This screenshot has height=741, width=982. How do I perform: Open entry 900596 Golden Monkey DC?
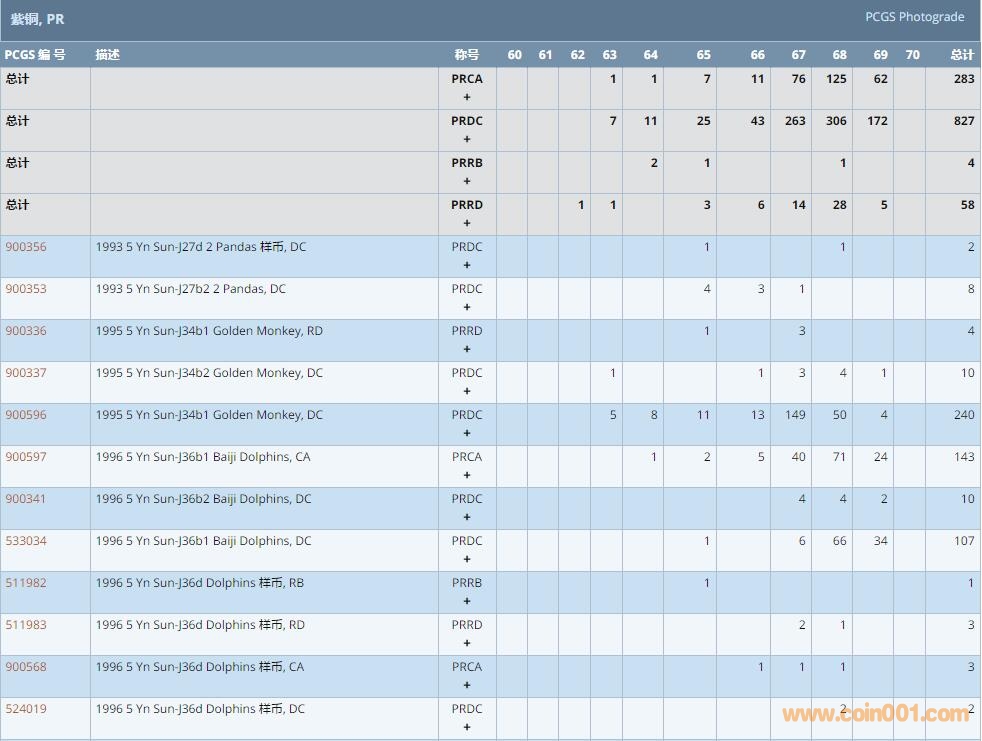(26, 415)
